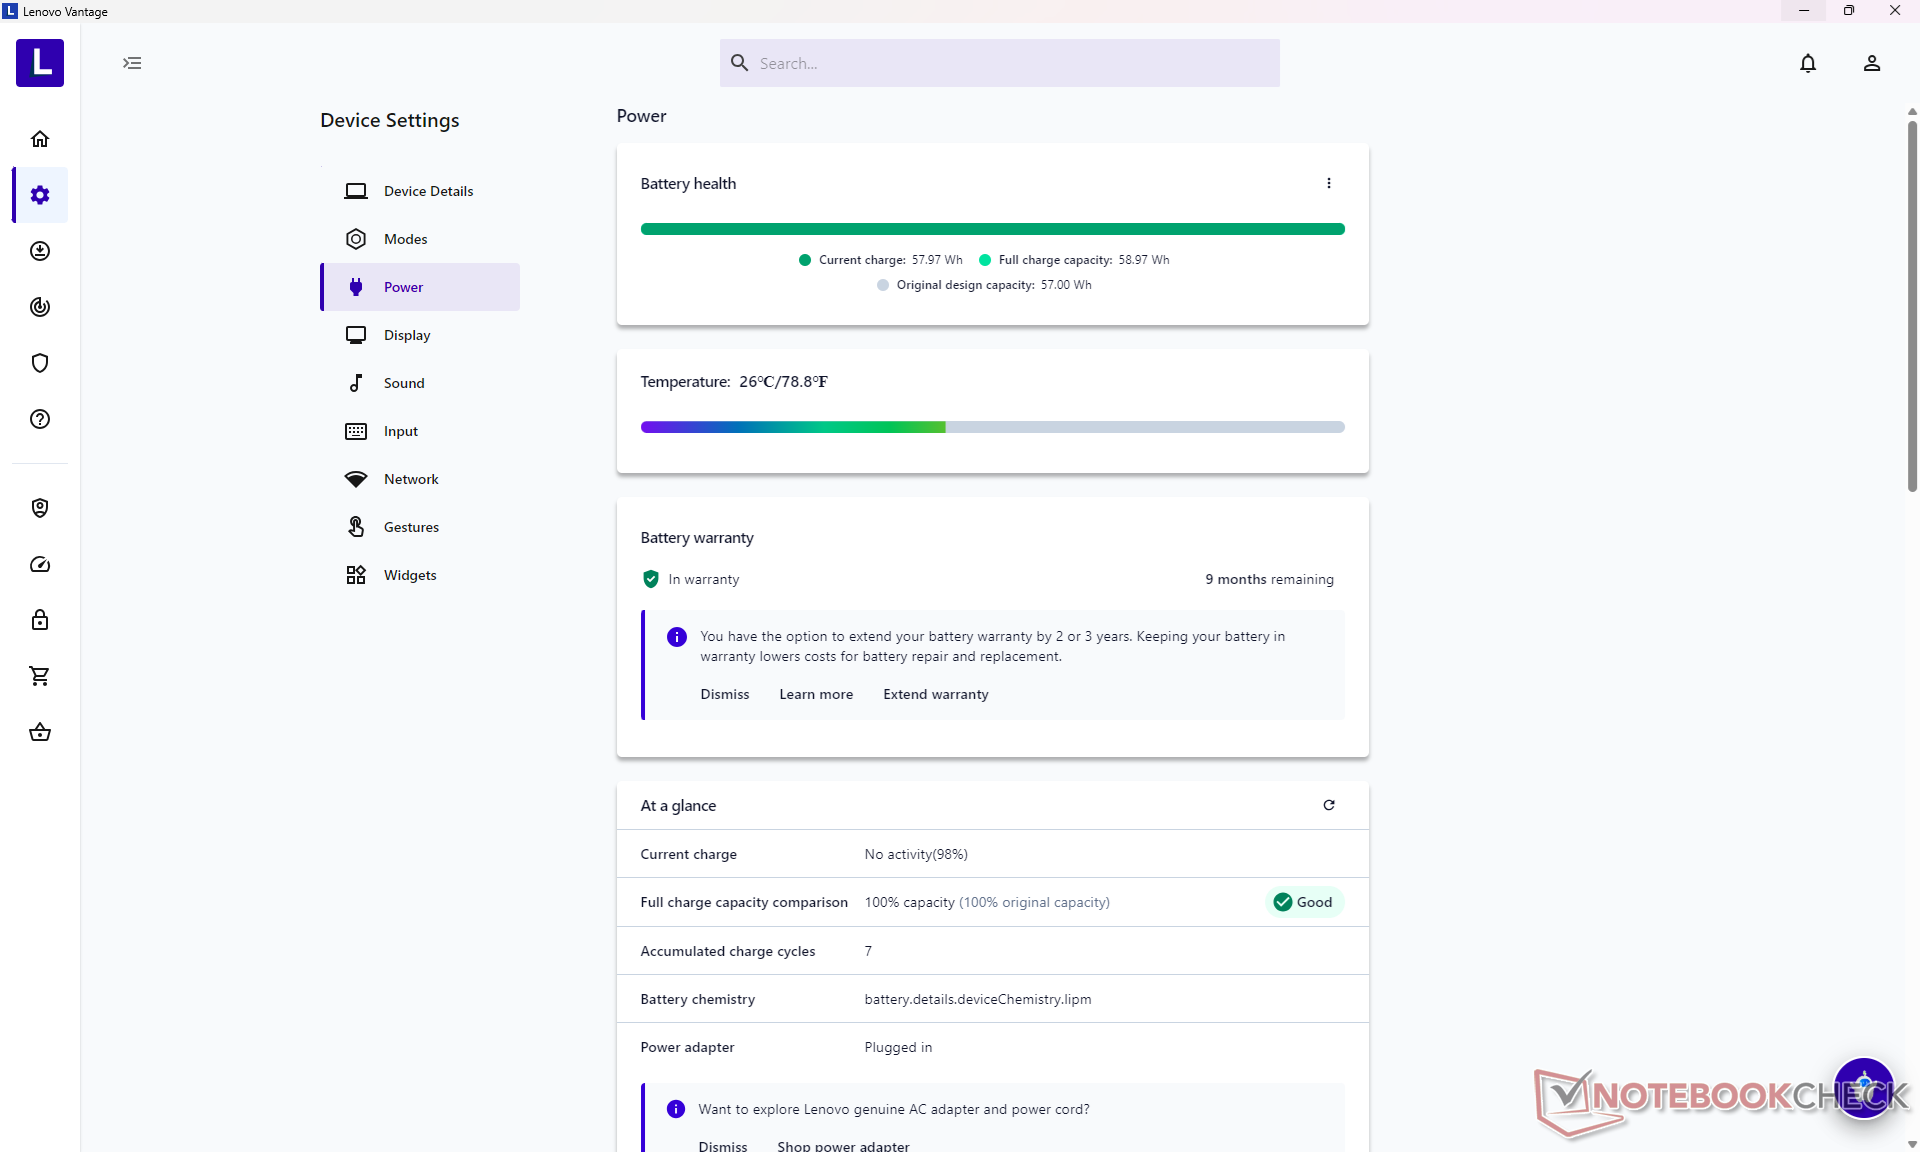Viewport: 1920px width, 1152px height.
Task: Click Learn more about battery warranty
Action: click(x=815, y=694)
